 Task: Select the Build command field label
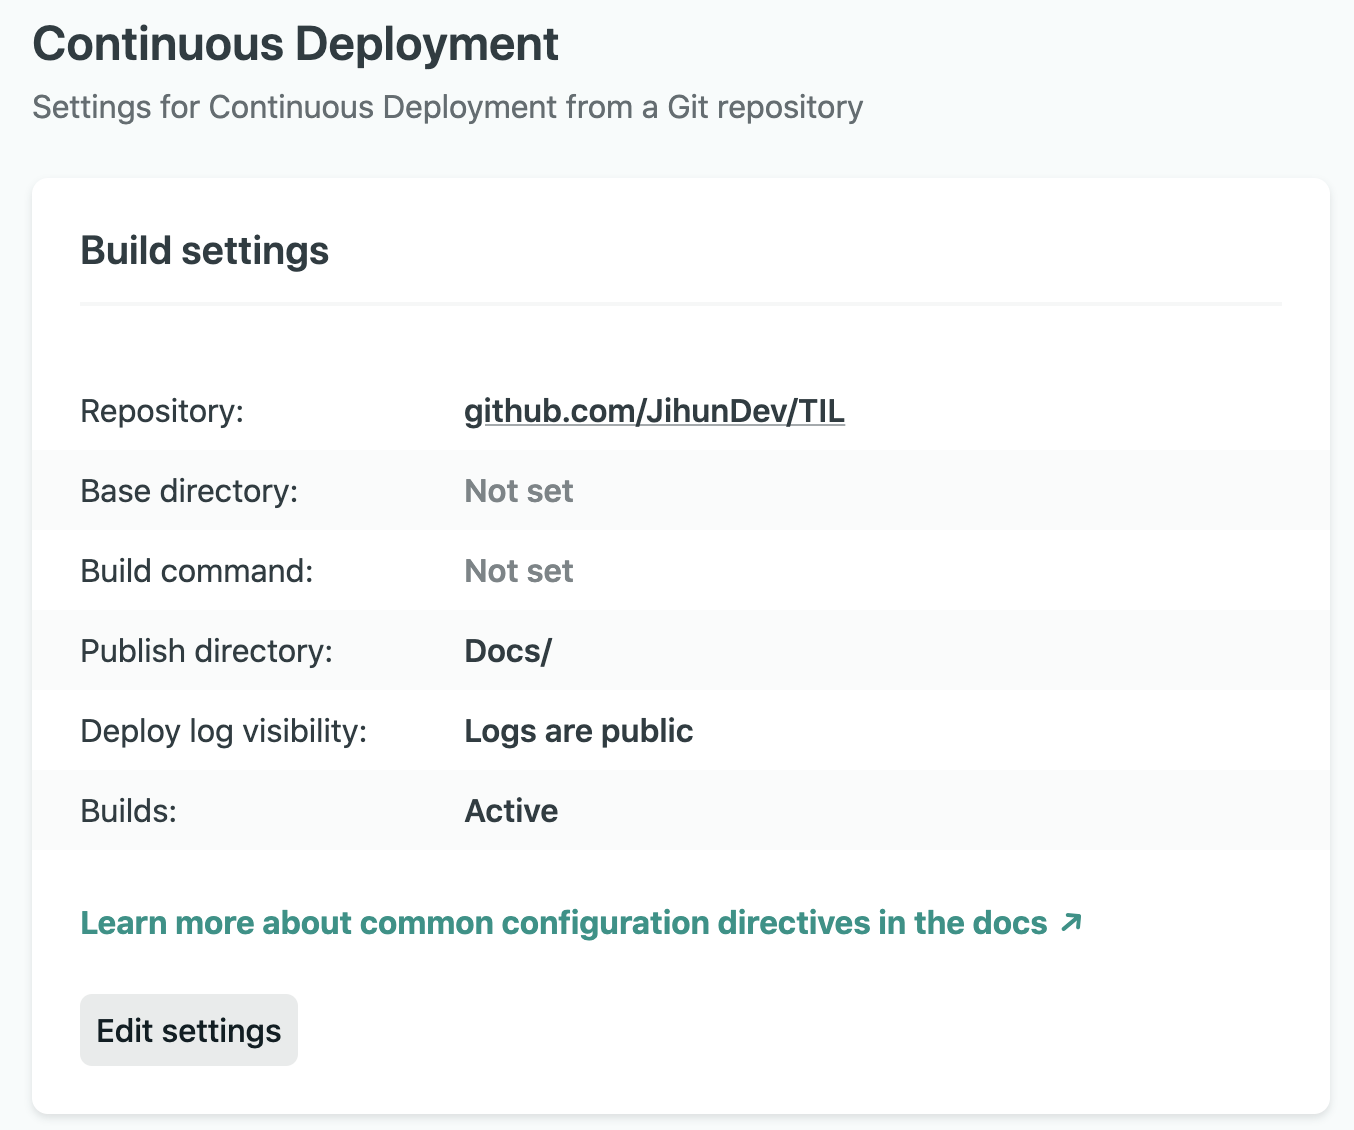[197, 571]
